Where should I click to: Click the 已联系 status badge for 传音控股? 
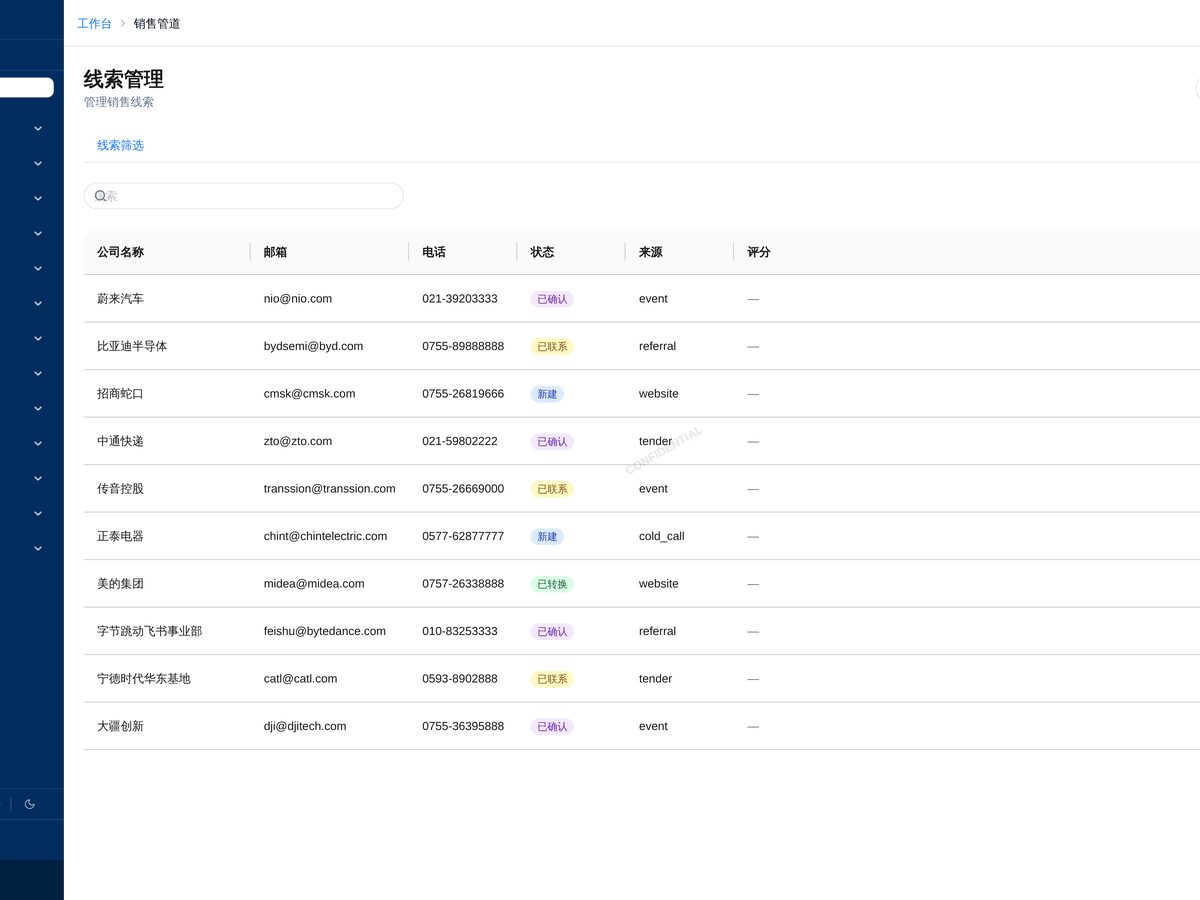pyautogui.click(x=552, y=489)
